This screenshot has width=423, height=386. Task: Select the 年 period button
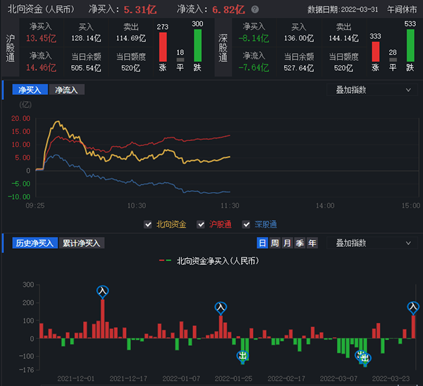(x=312, y=243)
